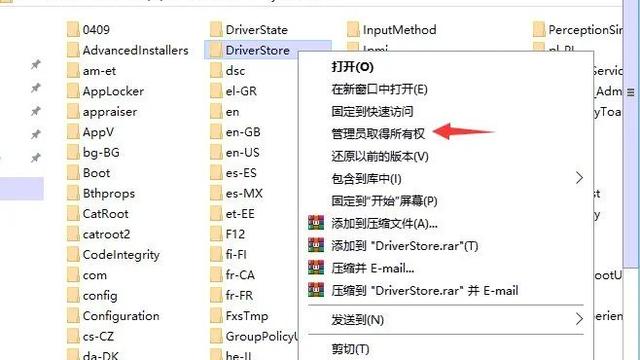The height and width of the screenshot is (360, 640).
Task: Select the Configuration folder name
Action: point(121,316)
